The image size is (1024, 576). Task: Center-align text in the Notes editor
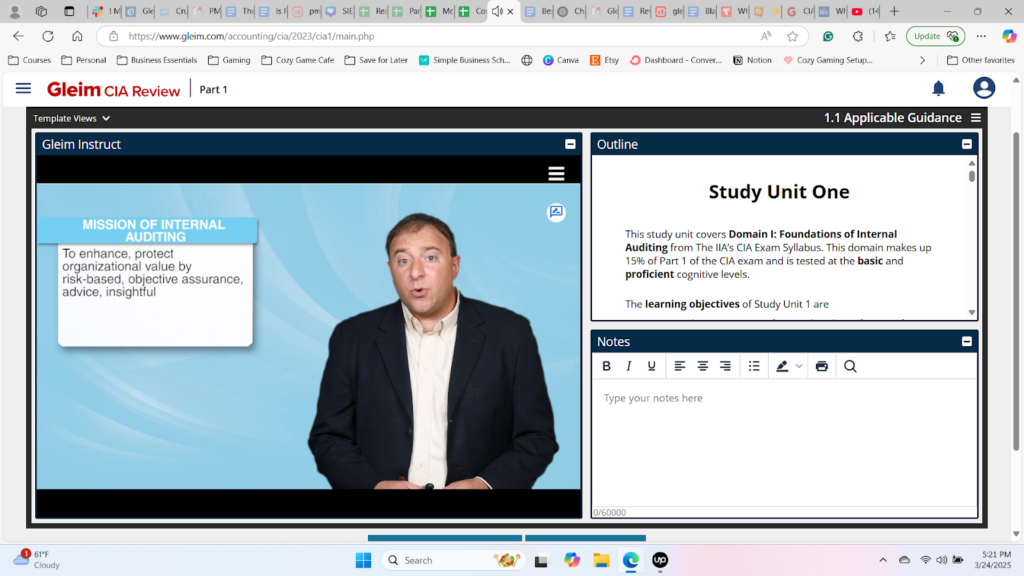(701, 366)
